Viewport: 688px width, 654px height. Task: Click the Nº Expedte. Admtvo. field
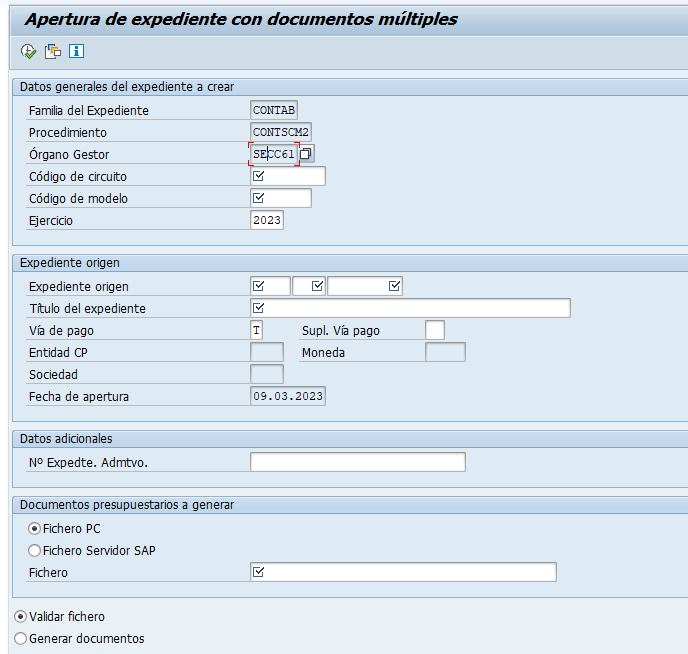[358, 462]
